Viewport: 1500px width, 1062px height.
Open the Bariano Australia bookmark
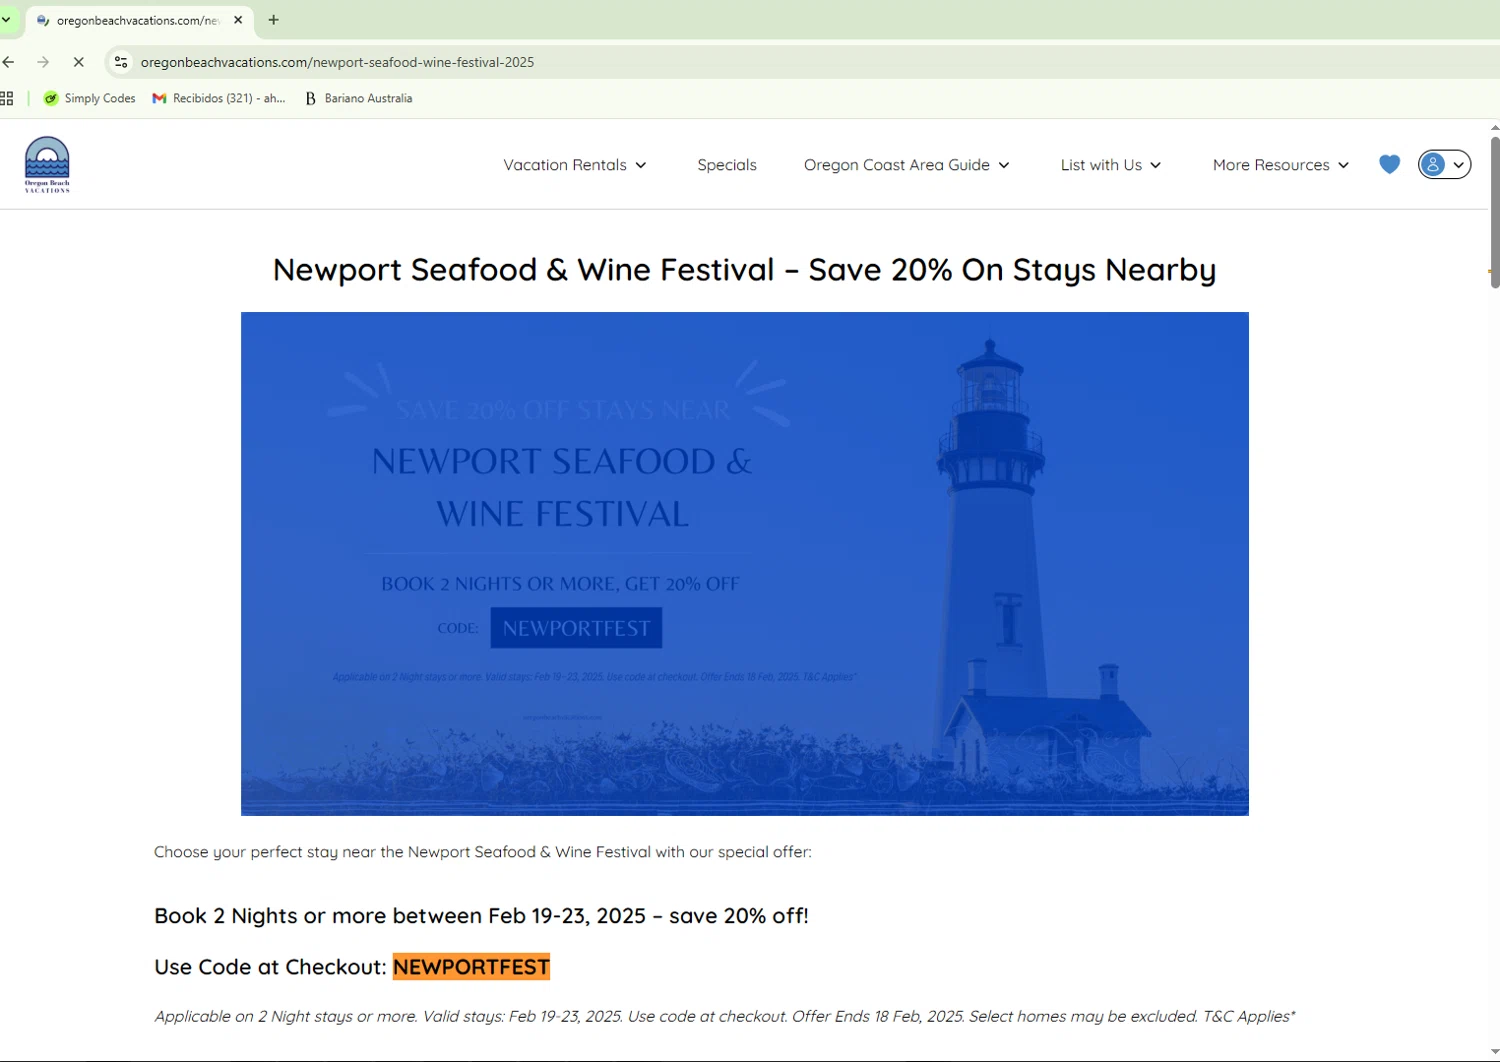tap(358, 98)
